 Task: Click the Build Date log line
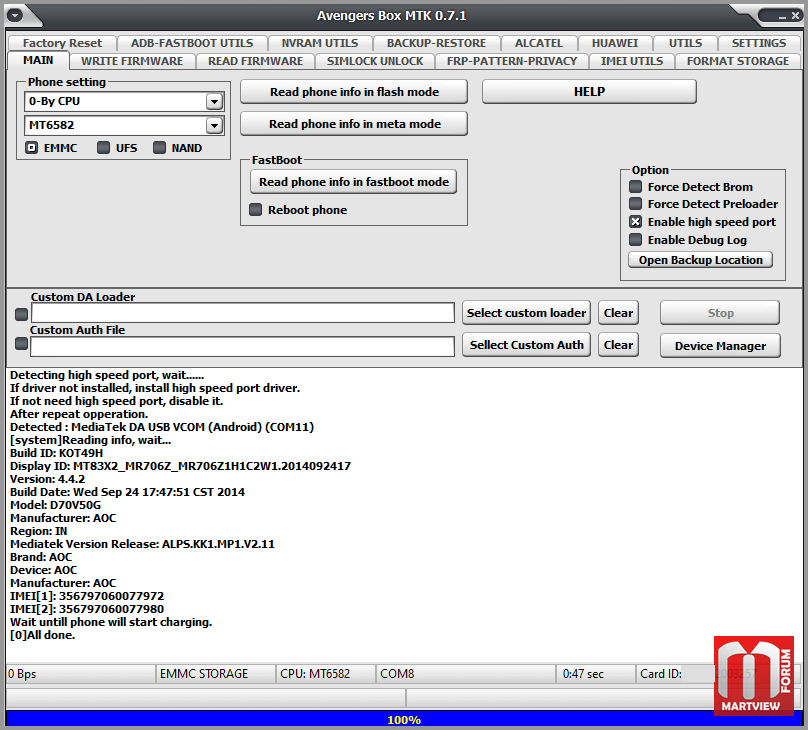pyautogui.click(x=127, y=492)
